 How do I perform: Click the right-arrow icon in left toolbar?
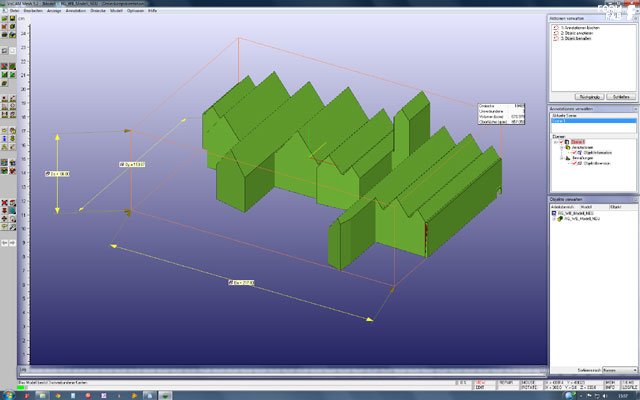pyautogui.click(x=12, y=243)
